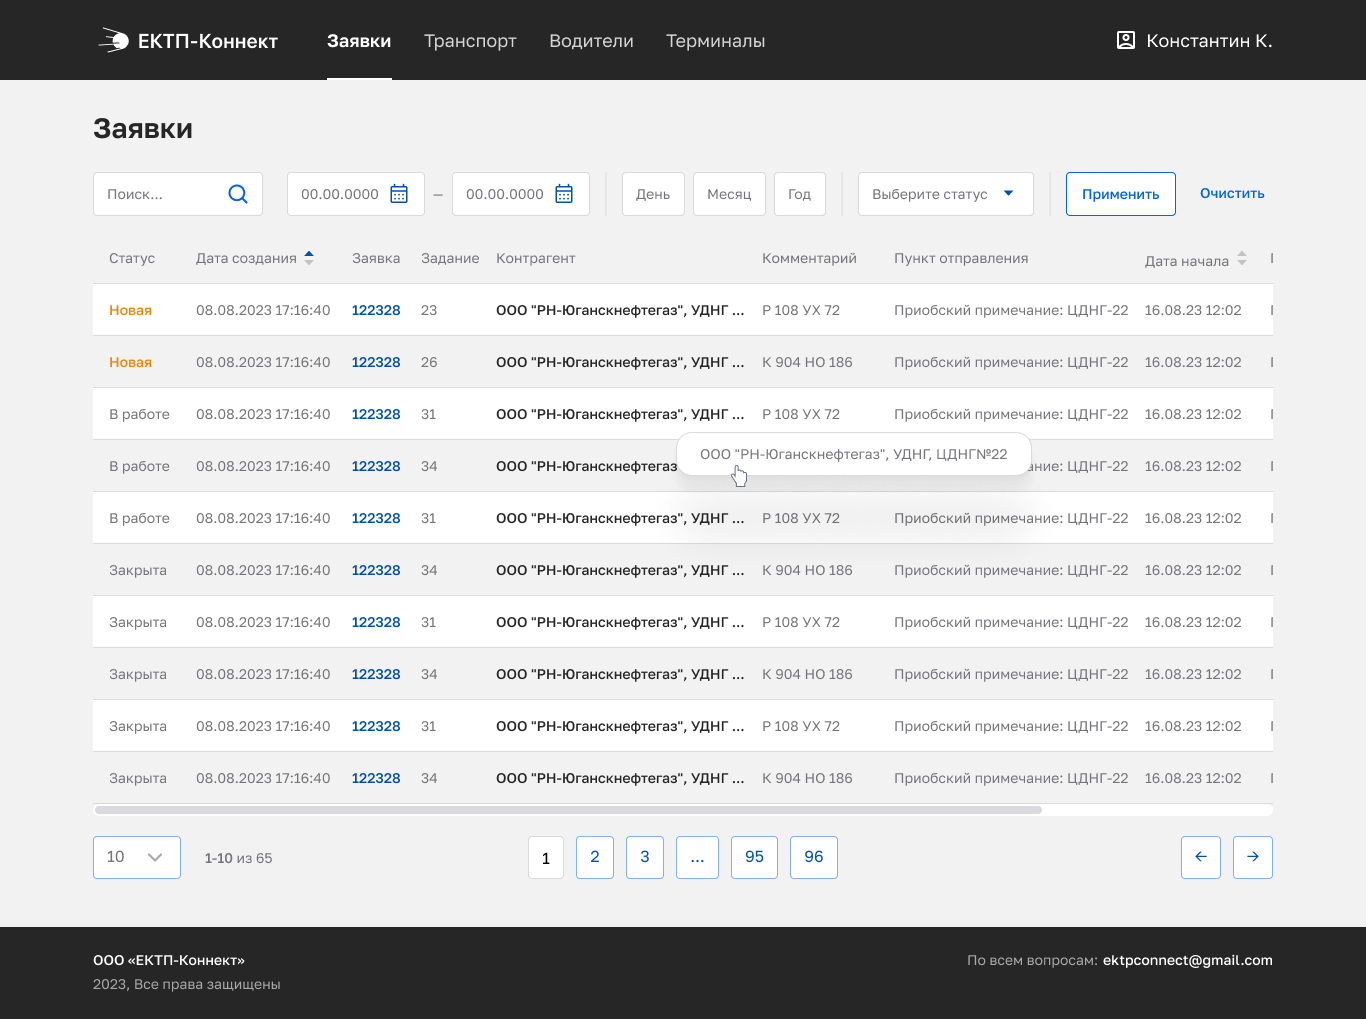Select the День period filter
Screen dimensions: 1366x1019
pyautogui.click(x=653, y=194)
